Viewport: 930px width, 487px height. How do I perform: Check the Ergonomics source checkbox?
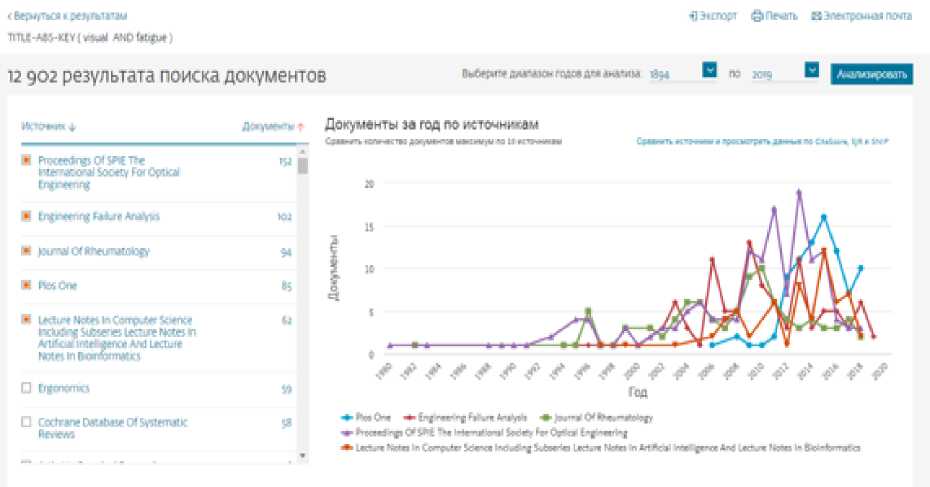pyautogui.click(x=27, y=388)
